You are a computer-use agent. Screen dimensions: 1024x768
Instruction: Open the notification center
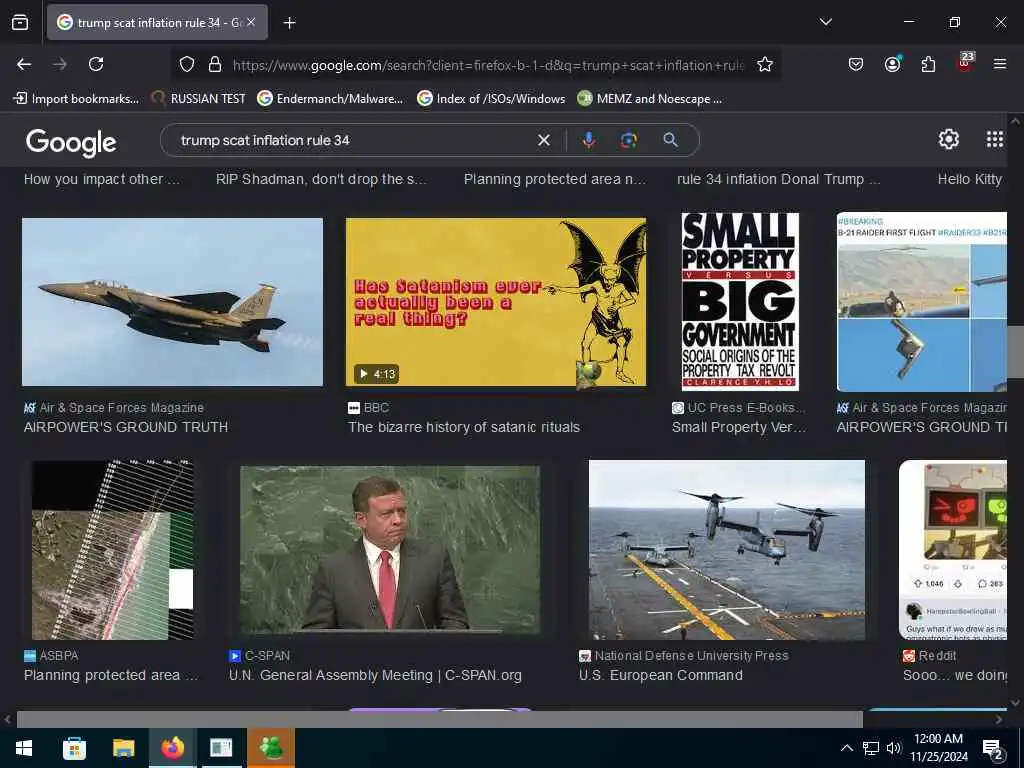click(x=993, y=749)
